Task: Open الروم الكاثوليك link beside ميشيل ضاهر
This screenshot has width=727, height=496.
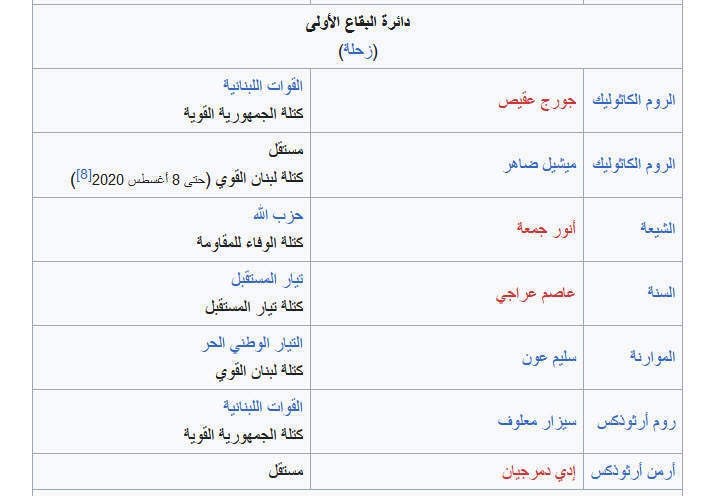Action: pos(633,164)
